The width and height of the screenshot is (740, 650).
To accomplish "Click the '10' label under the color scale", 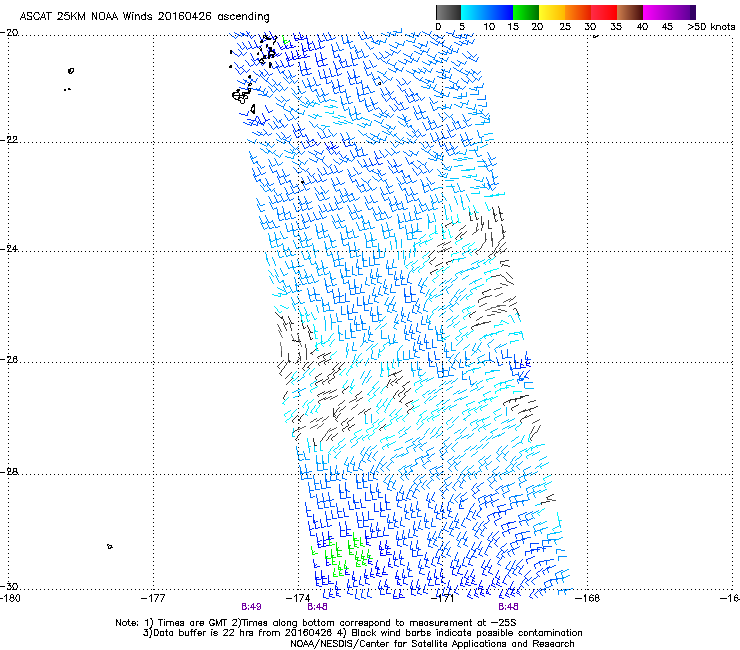I will 489,27.
